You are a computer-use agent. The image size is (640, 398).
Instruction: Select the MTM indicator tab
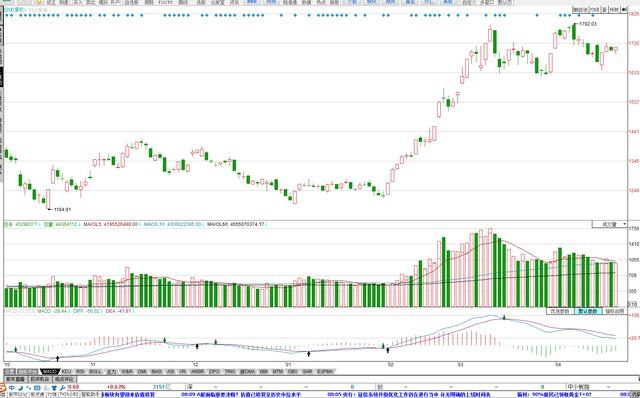pos(278,371)
